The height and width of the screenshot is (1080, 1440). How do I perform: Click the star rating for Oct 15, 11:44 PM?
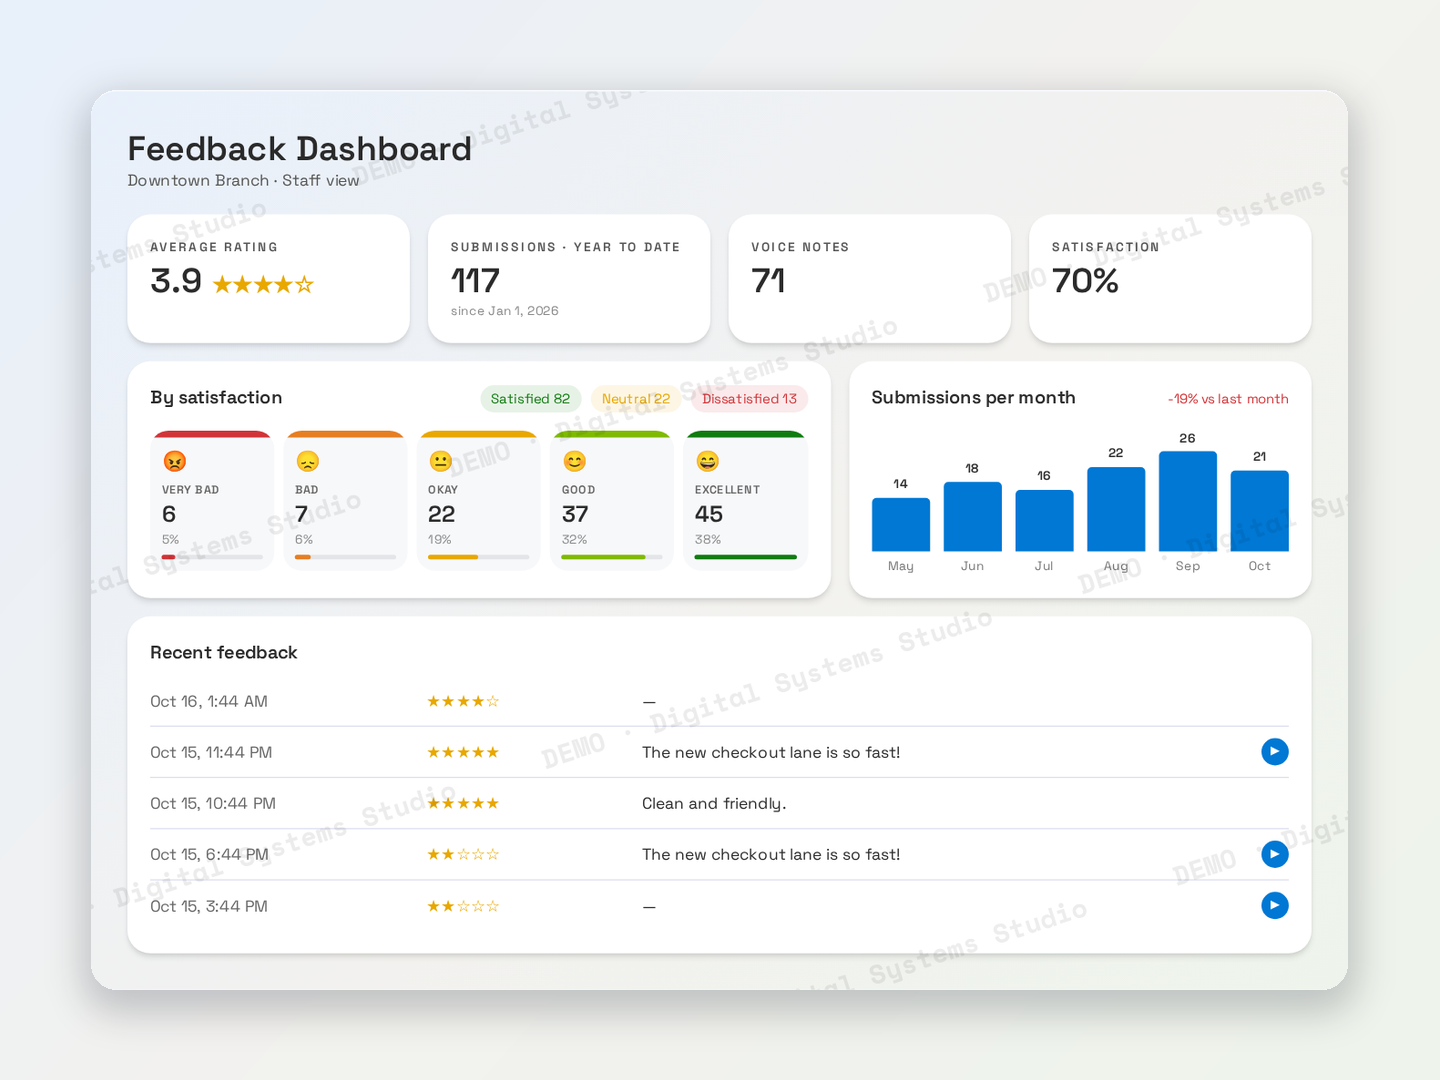click(x=463, y=753)
